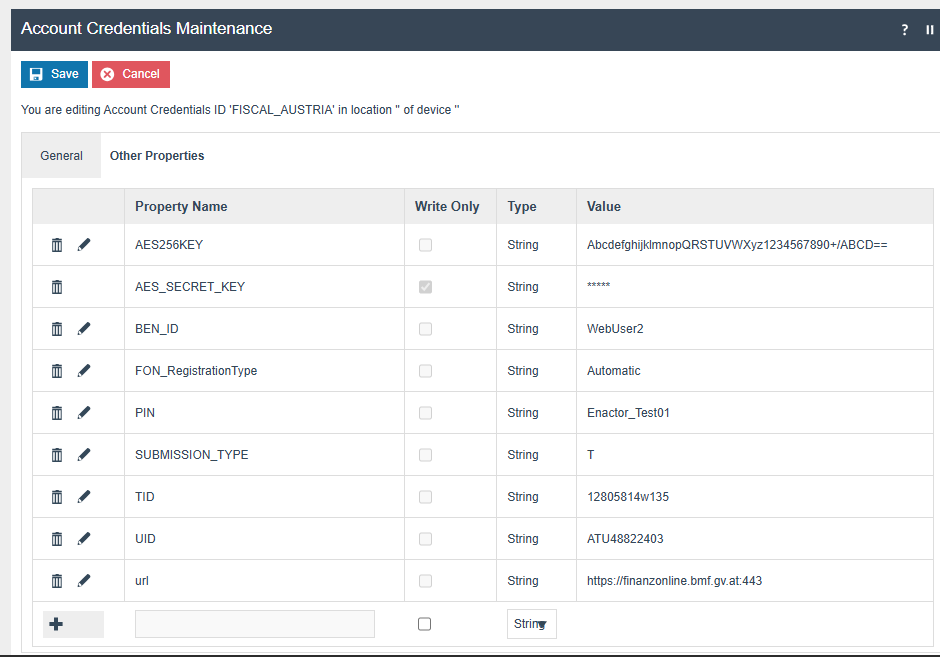
Task: Edit the AES256KEY property
Action: 84,245
